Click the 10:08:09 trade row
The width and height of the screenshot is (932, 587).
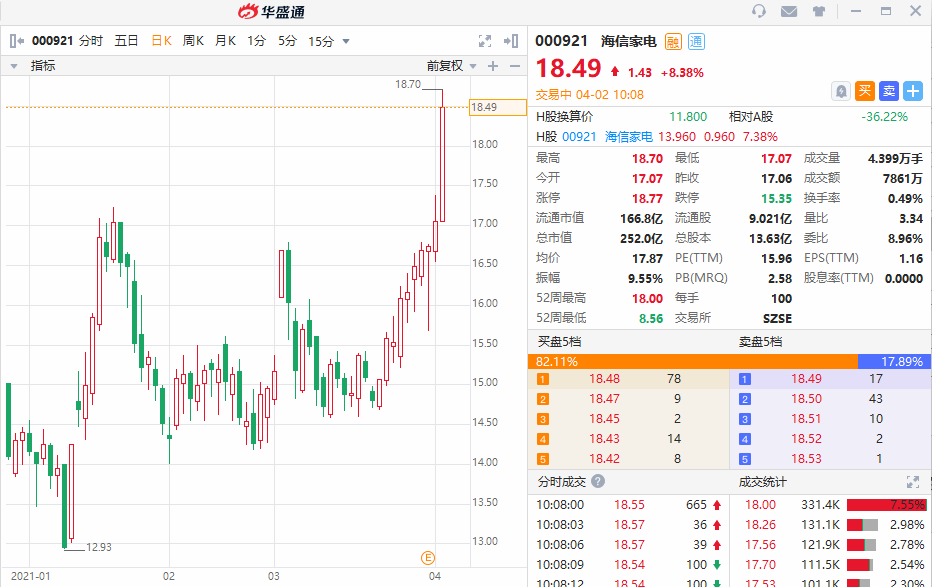click(x=629, y=564)
